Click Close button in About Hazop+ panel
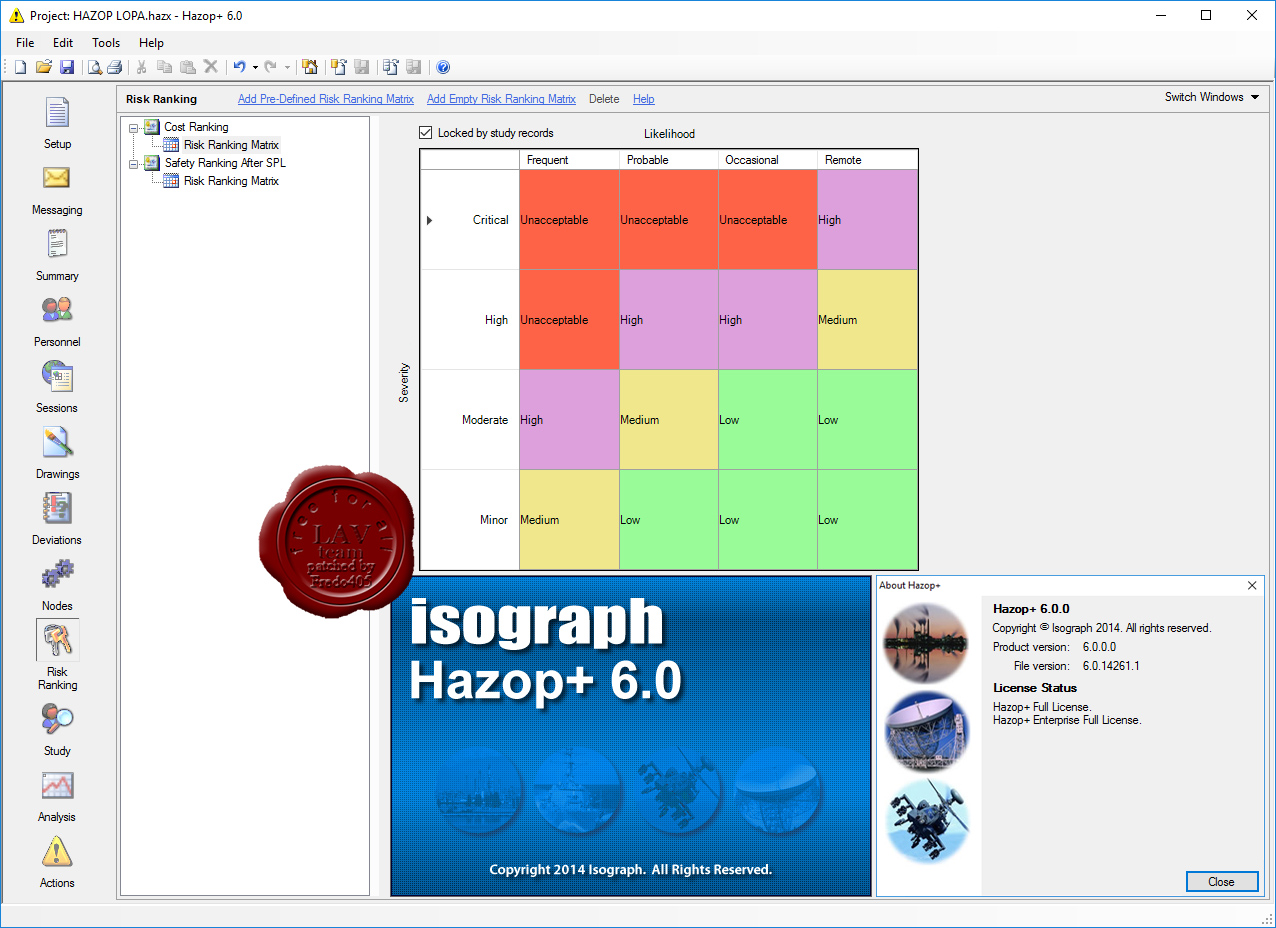The width and height of the screenshot is (1276, 928). 1221,882
